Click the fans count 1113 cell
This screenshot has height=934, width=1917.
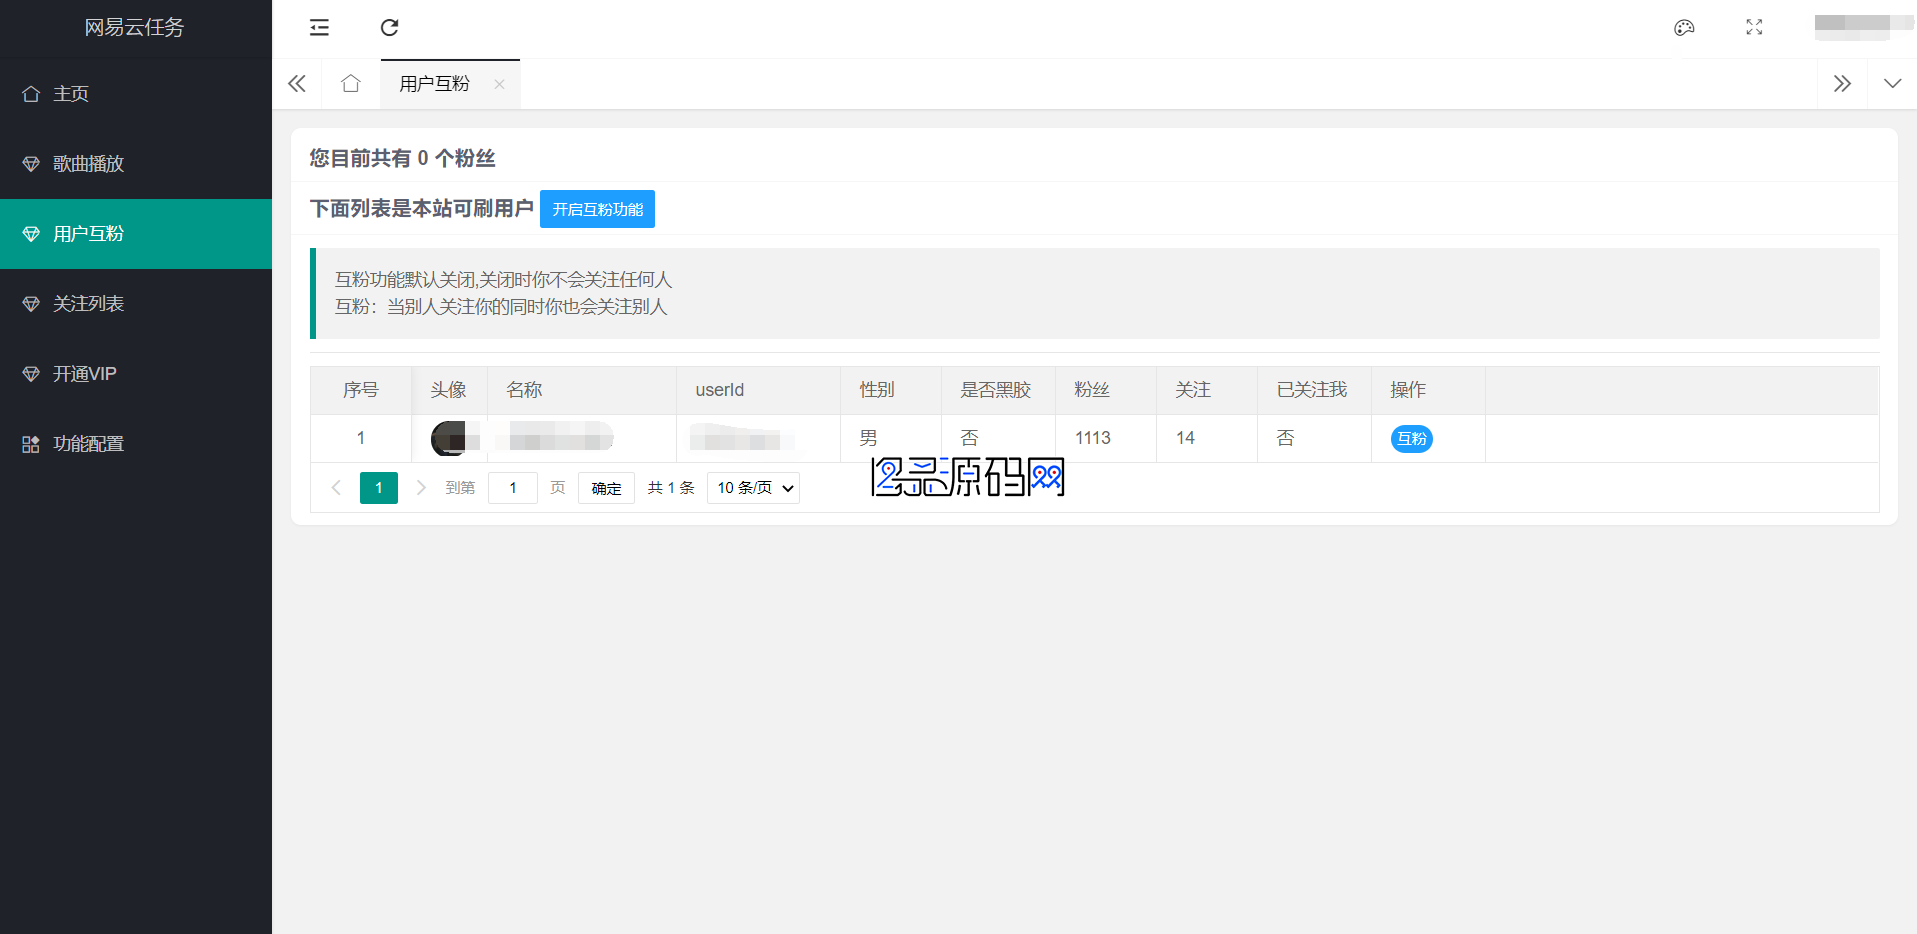point(1106,438)
